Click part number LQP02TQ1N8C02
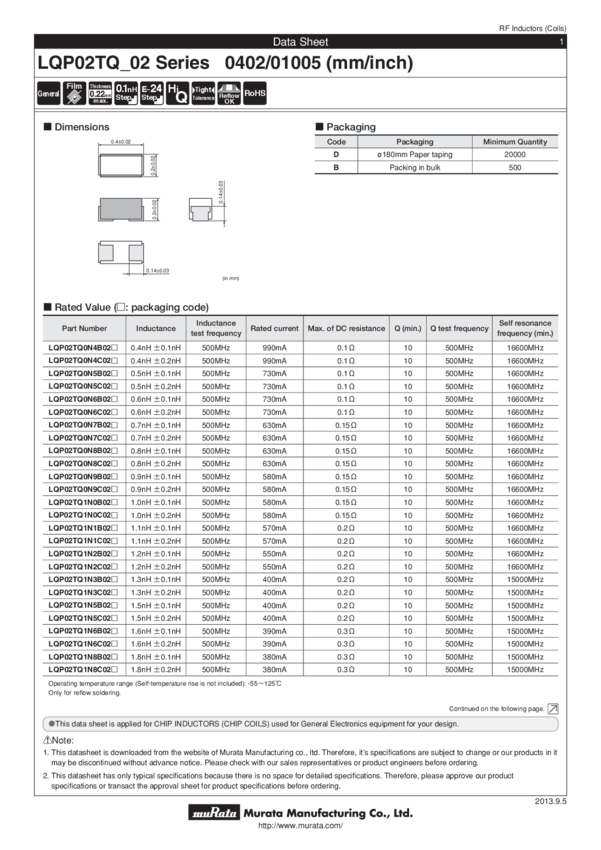The height and width of the screenshot is (850, 601). click(x=83, y=669)
